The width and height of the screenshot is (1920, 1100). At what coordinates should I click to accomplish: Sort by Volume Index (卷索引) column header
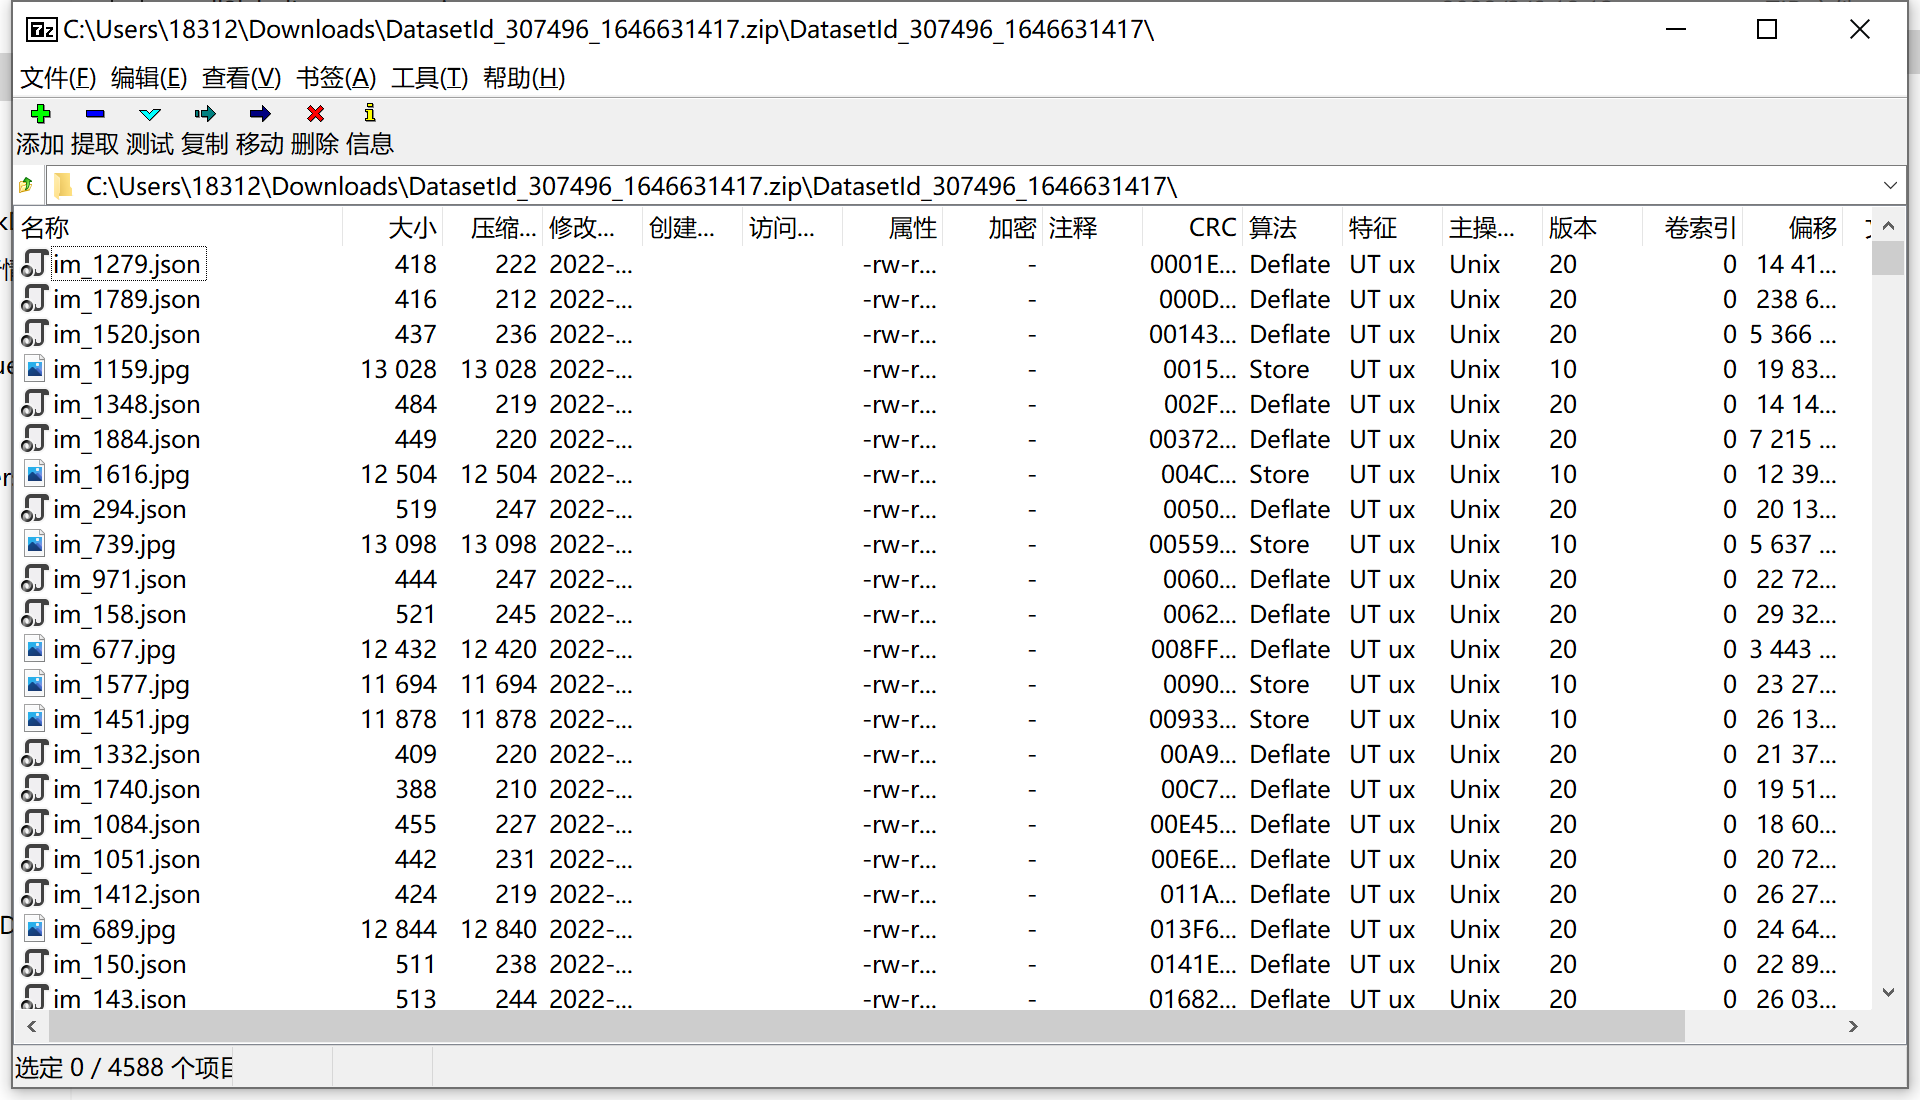(1692, 228)
